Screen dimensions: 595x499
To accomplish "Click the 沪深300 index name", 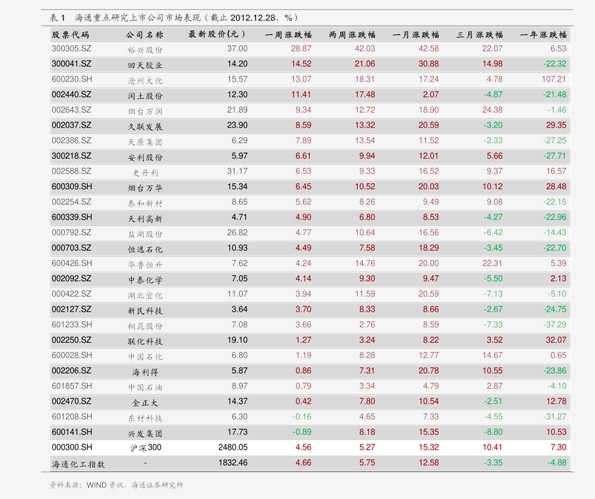I will 146,448.
